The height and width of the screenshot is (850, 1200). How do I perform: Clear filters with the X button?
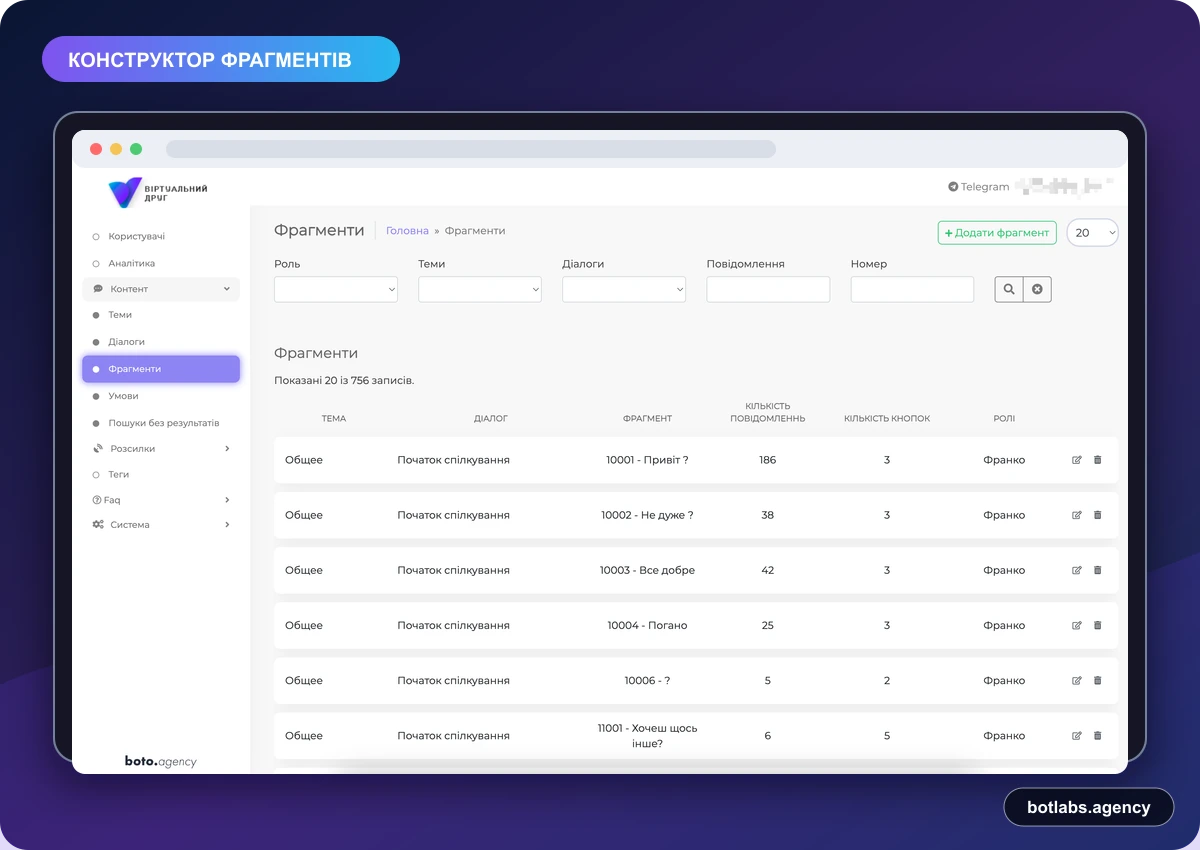coord(1037,289)
